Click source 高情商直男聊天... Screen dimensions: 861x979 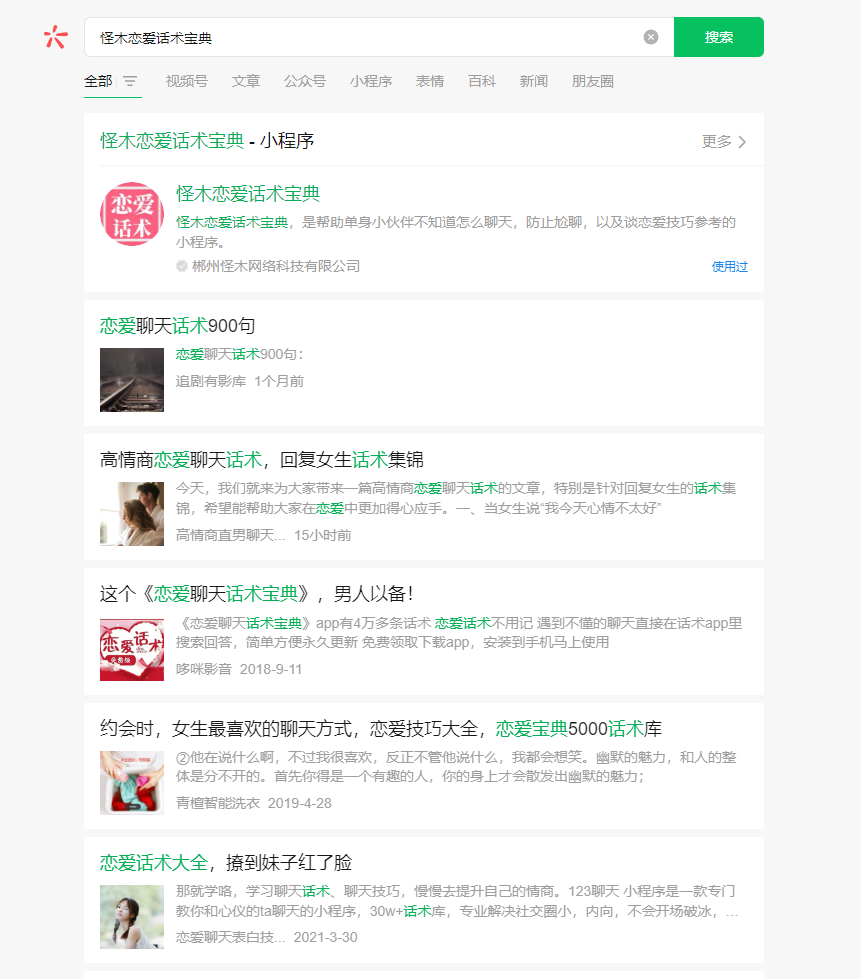pos(230,535)
